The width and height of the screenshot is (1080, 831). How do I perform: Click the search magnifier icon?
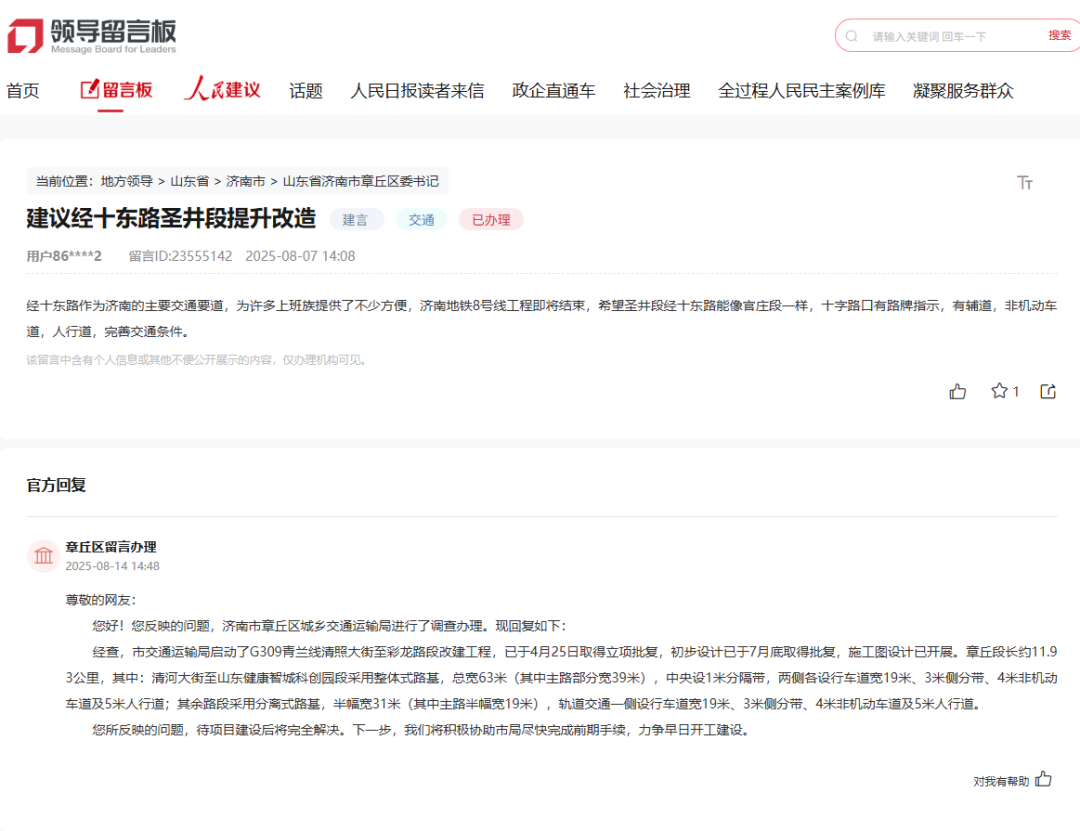point(852,36)
